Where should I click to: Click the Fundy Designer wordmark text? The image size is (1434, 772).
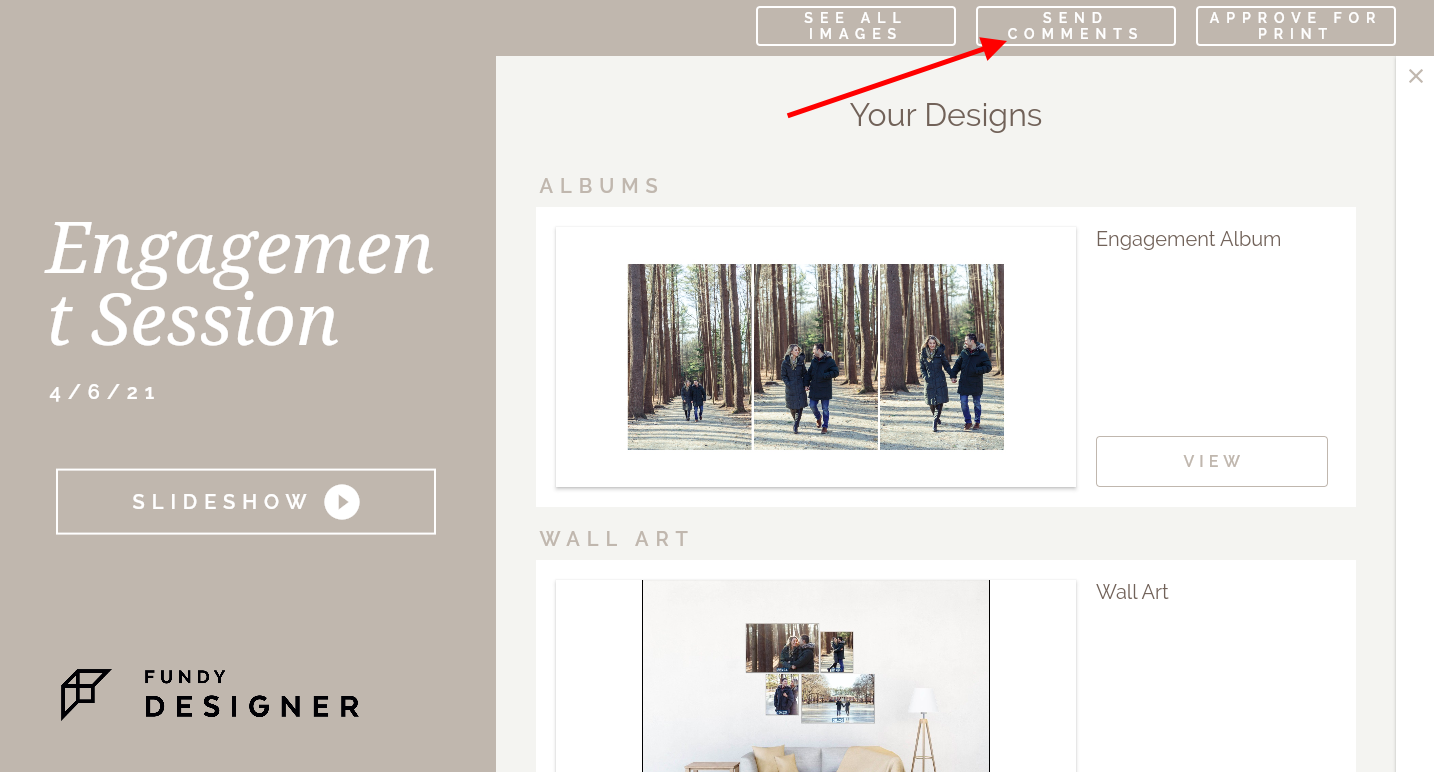(x=252, y=695)
